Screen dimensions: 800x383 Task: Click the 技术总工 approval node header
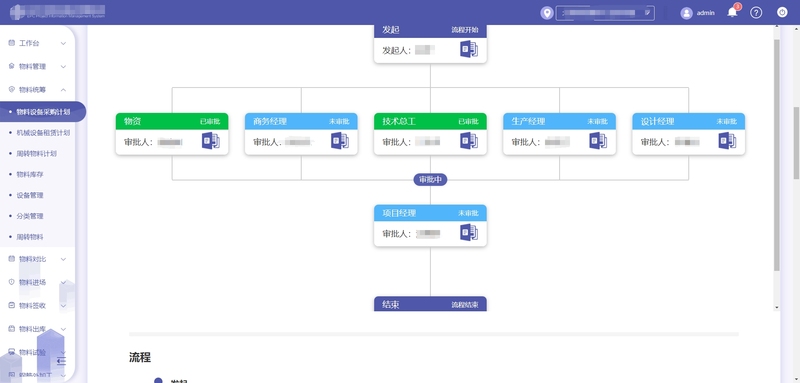(x=430, y=121)
